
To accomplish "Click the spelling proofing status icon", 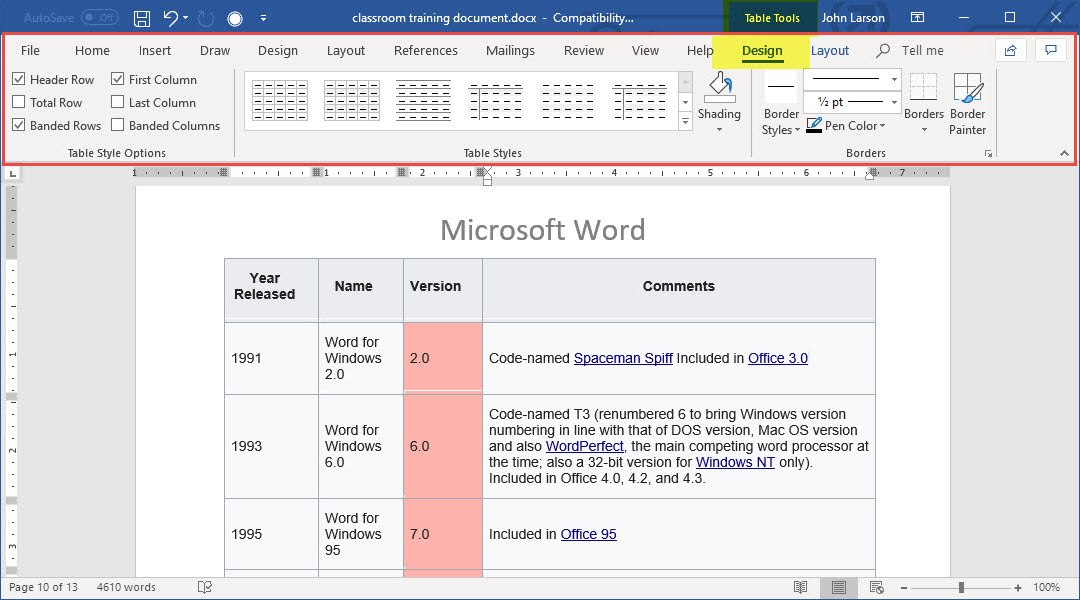I will tap(205, 587).
